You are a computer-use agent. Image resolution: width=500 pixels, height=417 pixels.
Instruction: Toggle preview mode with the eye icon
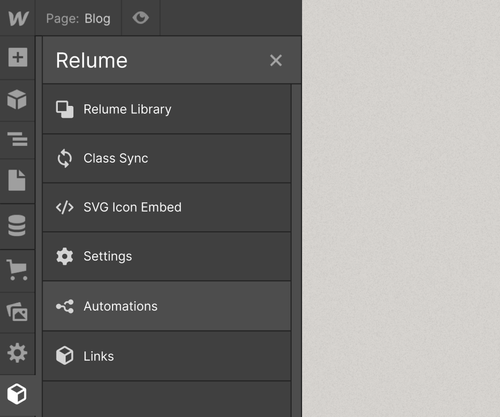click(x=141, y=18)
